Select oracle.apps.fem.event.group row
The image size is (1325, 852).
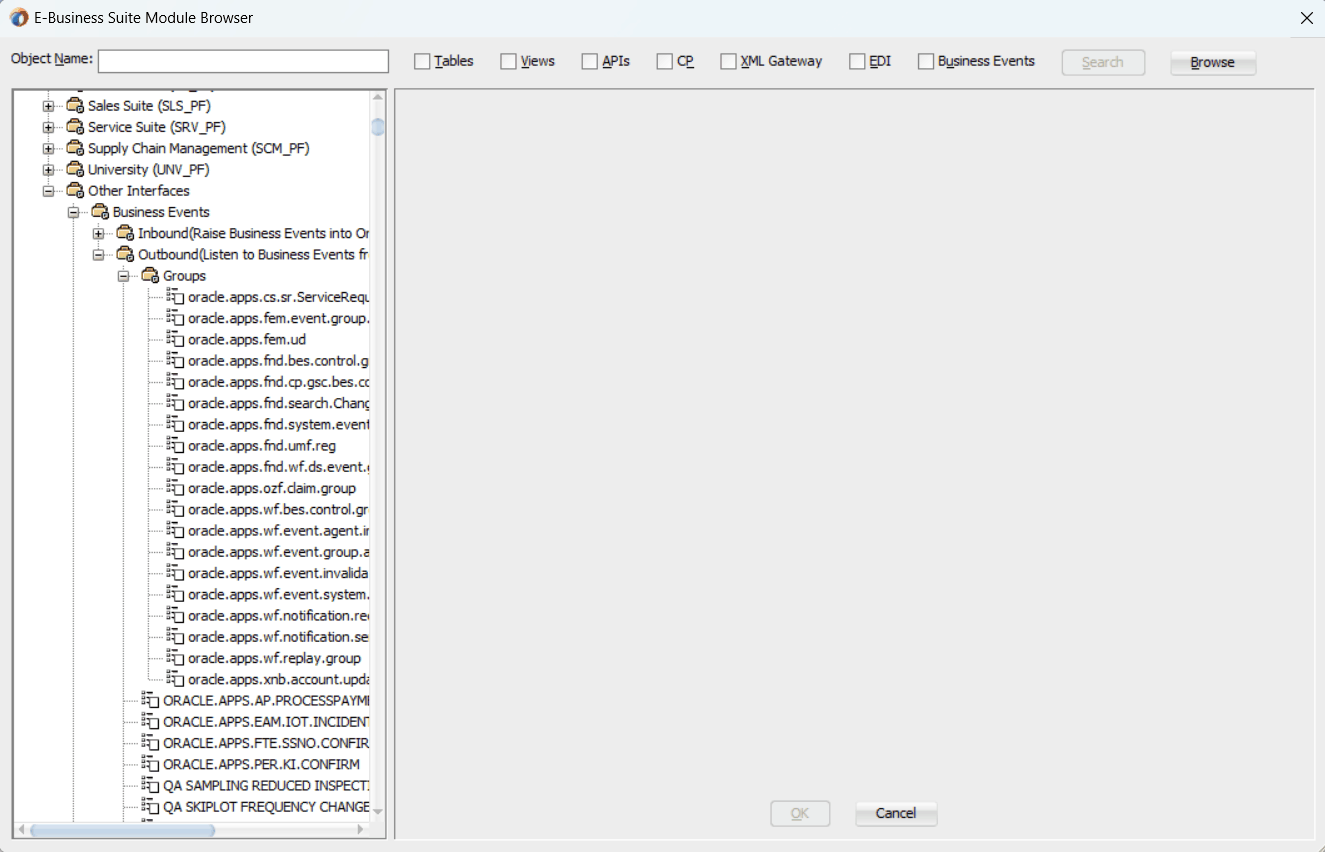tap(268, 318)
